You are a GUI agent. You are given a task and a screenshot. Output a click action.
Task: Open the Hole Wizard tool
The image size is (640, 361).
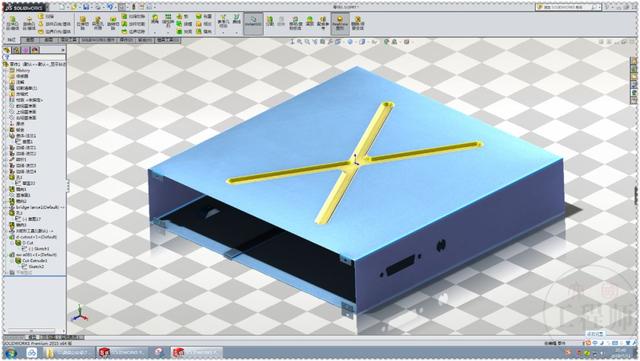(98, 23)
